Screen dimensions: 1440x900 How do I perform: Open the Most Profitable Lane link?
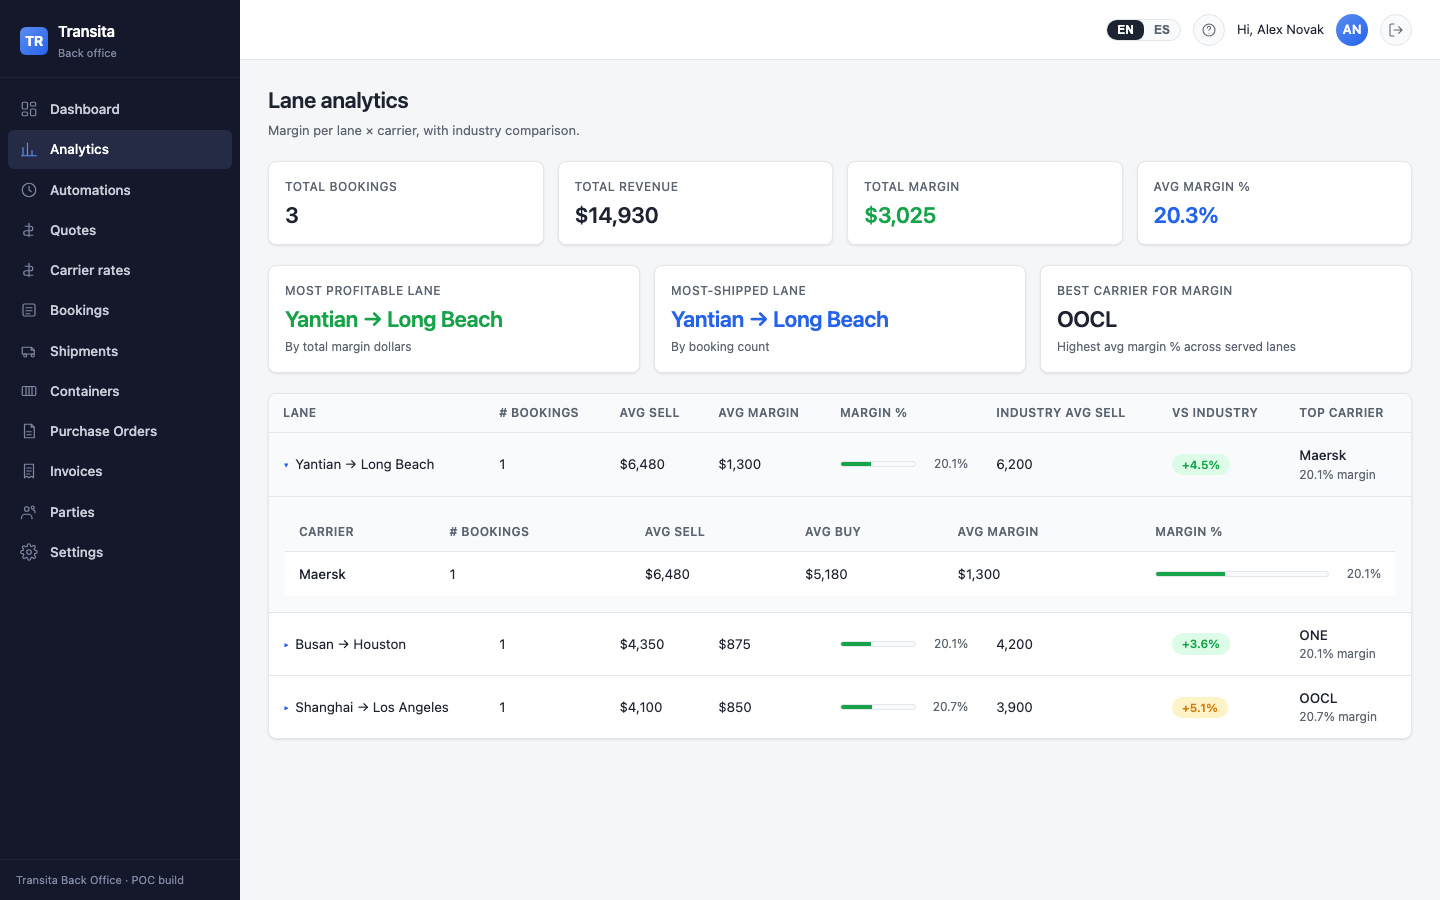(394, 319)
